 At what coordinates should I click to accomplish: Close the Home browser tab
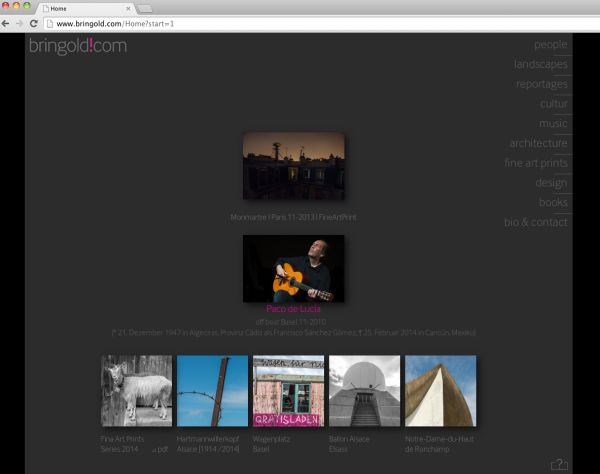click(x=128, y=8)
